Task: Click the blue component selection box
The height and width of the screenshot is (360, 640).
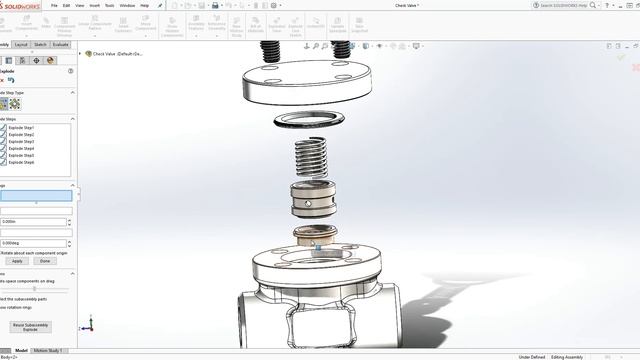Action: click(36, 196)
